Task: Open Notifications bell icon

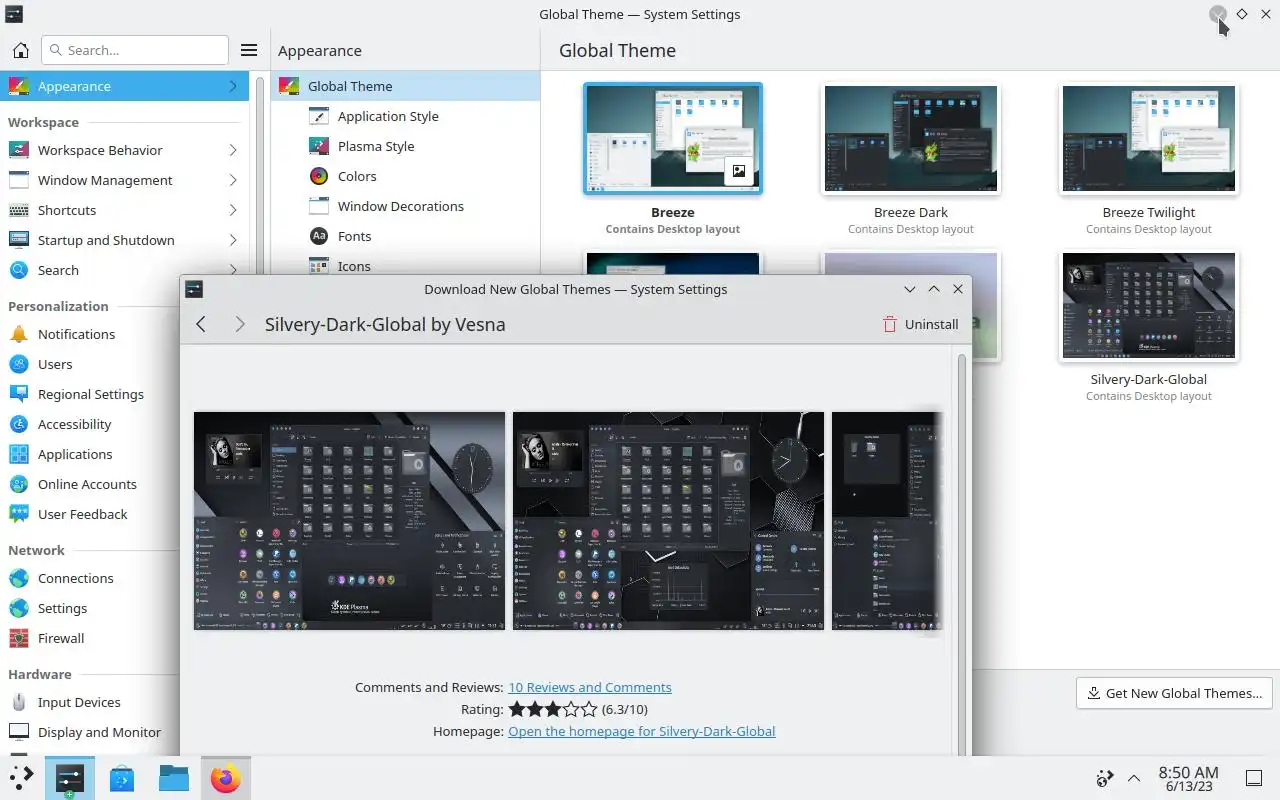Action: [x=19, y=334]
